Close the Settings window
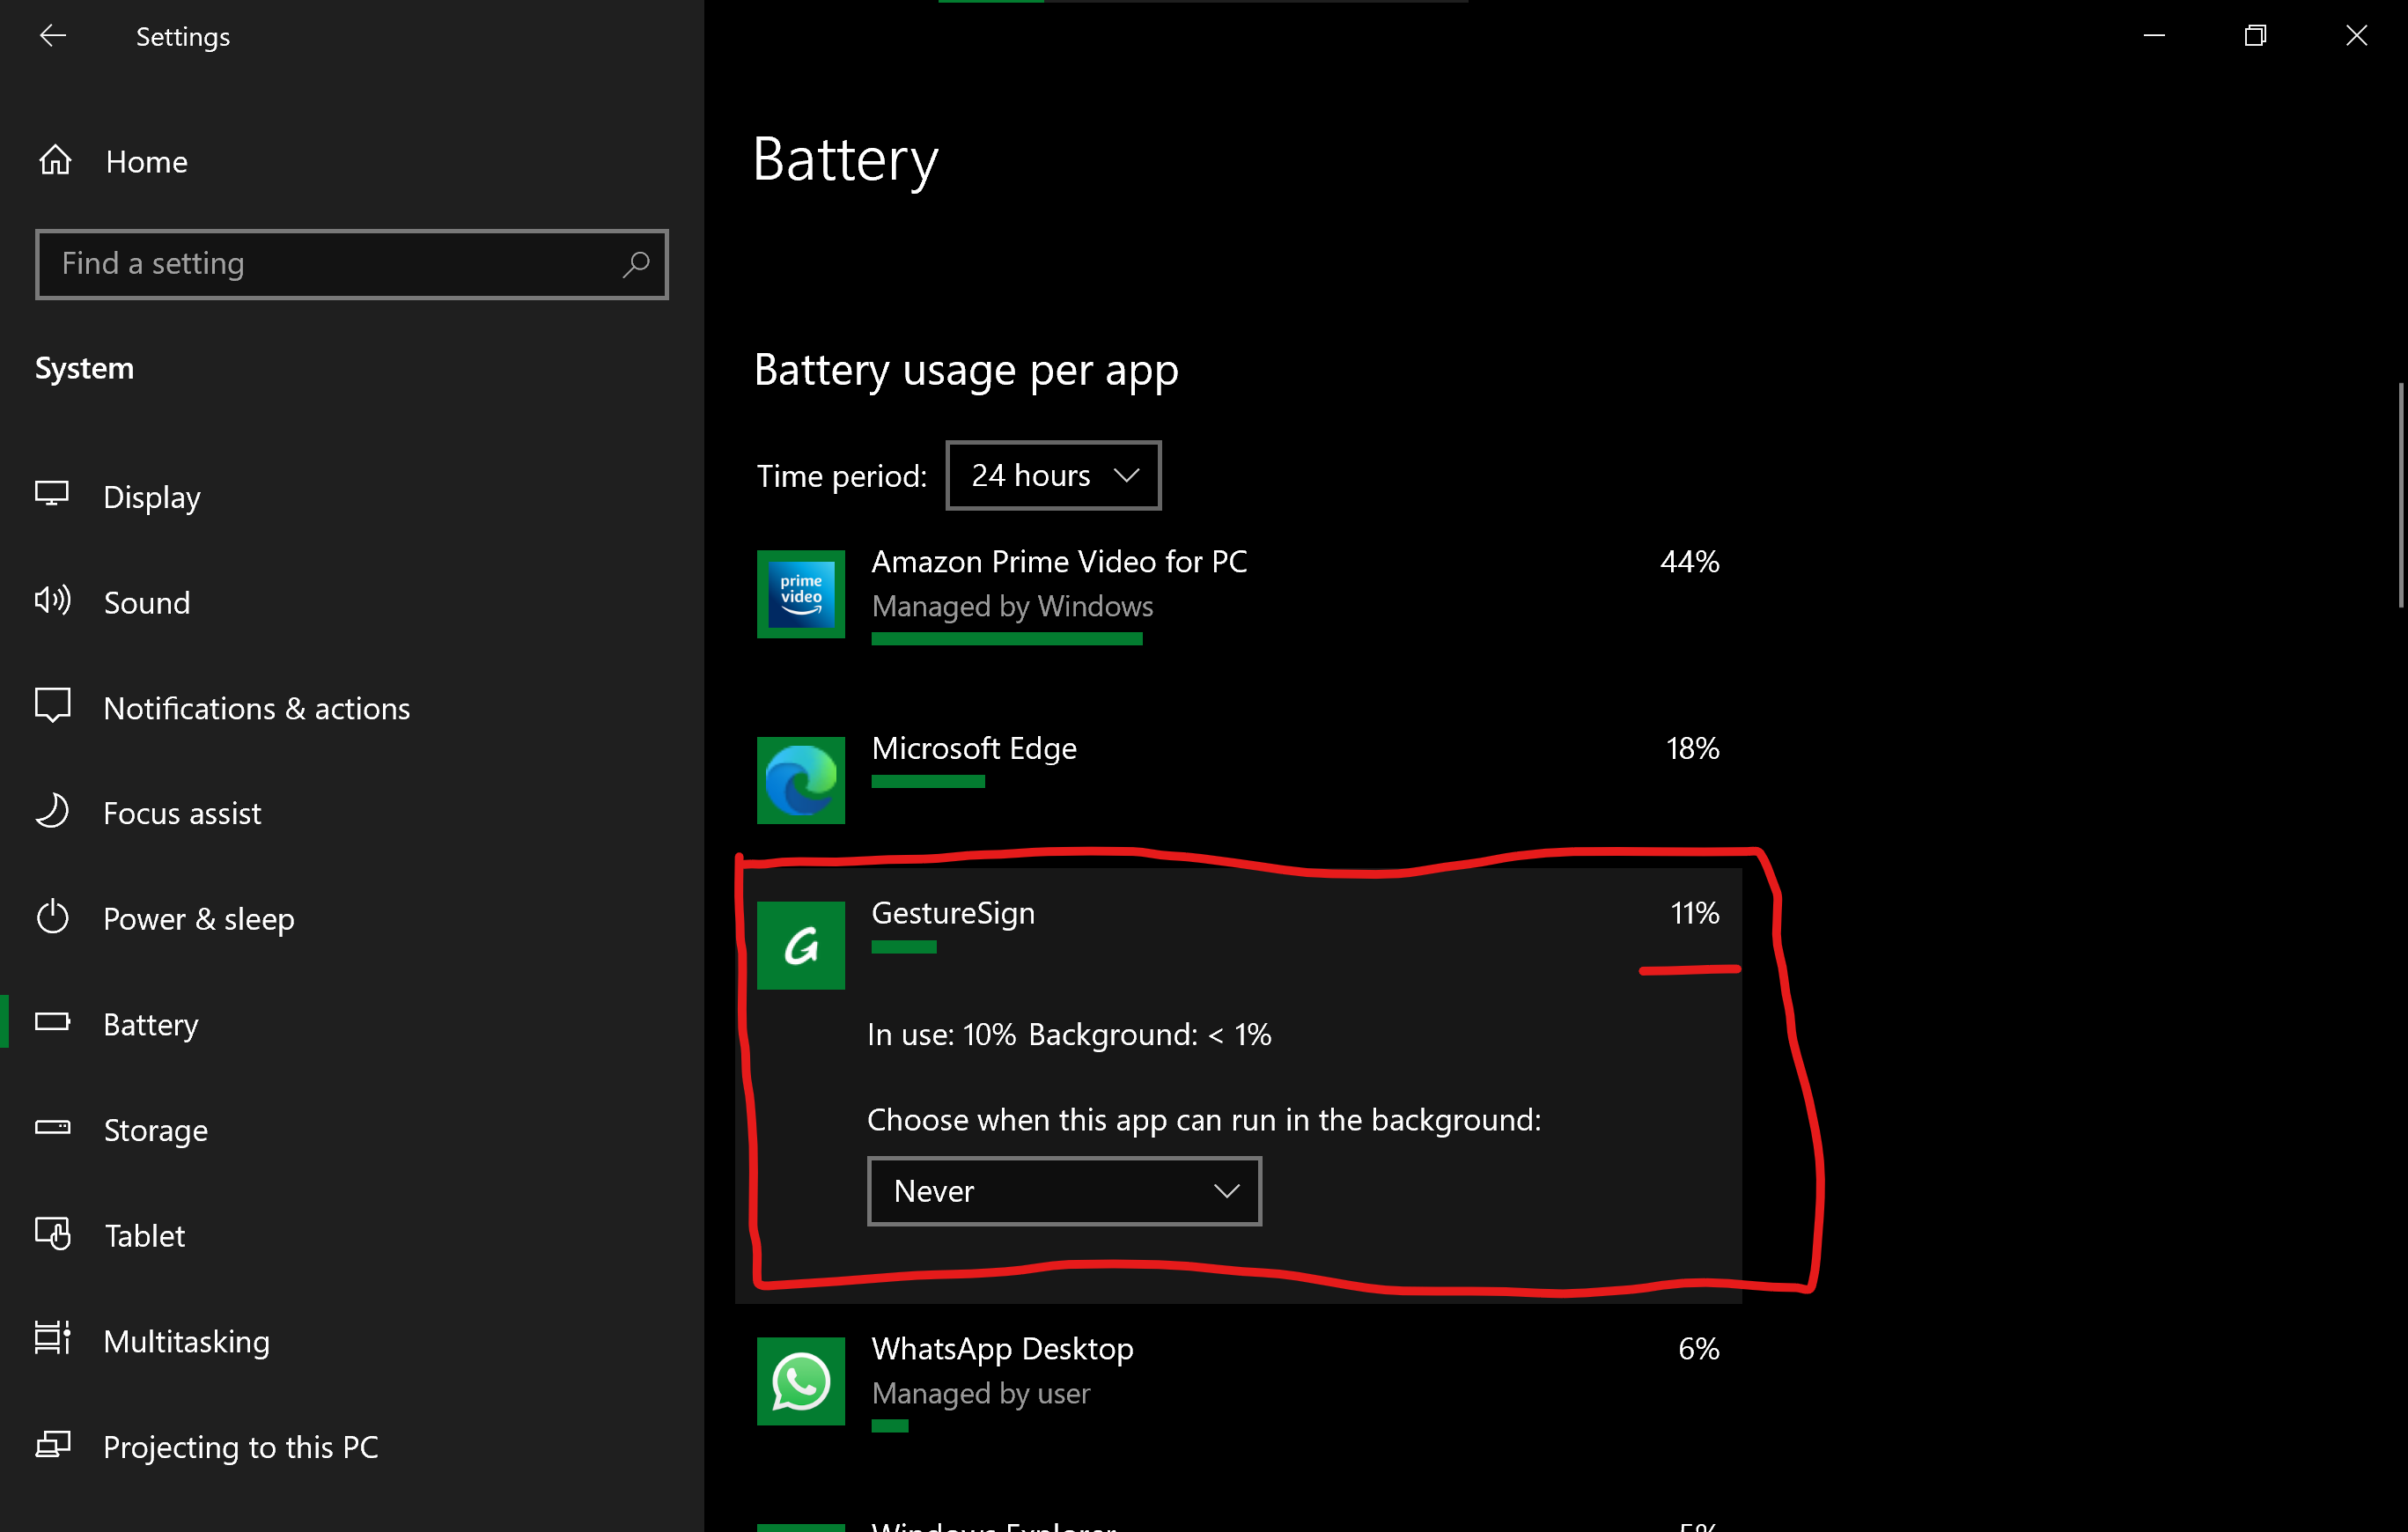The height and width of the screenshot is (1532, 2408). [2356, 36]
